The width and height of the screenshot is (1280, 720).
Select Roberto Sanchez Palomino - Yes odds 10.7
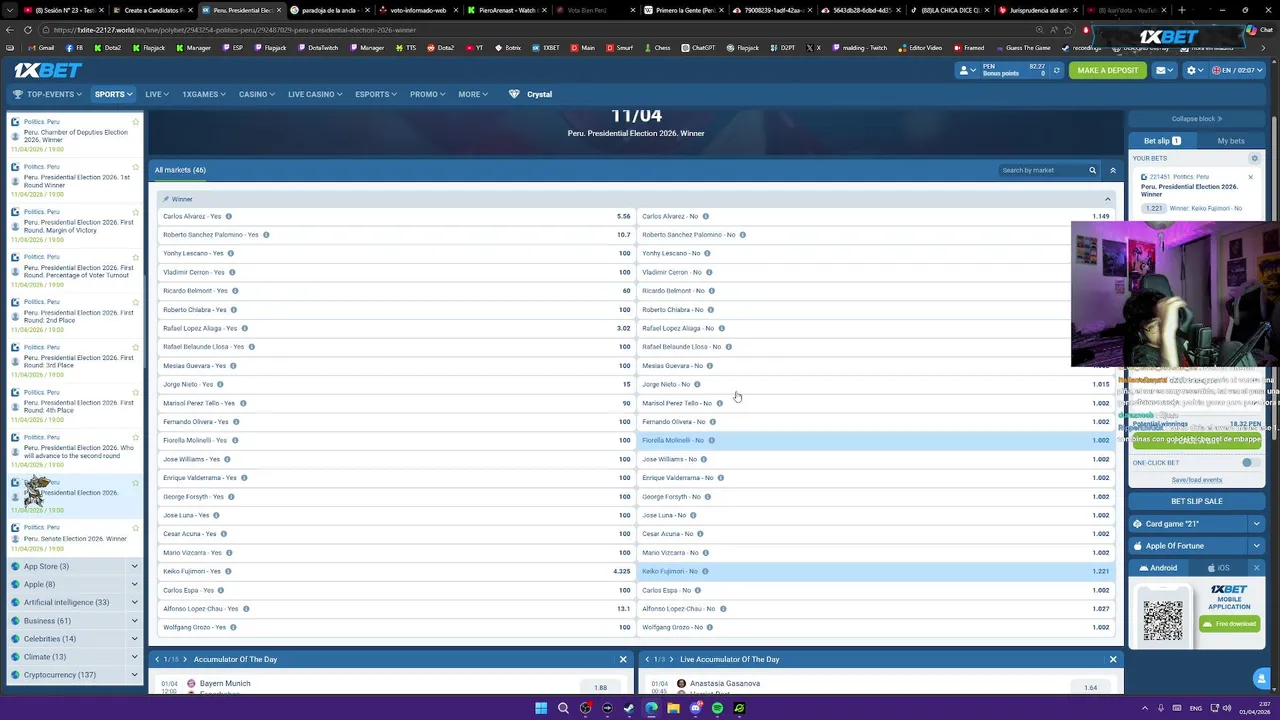[x=396, y=235]
